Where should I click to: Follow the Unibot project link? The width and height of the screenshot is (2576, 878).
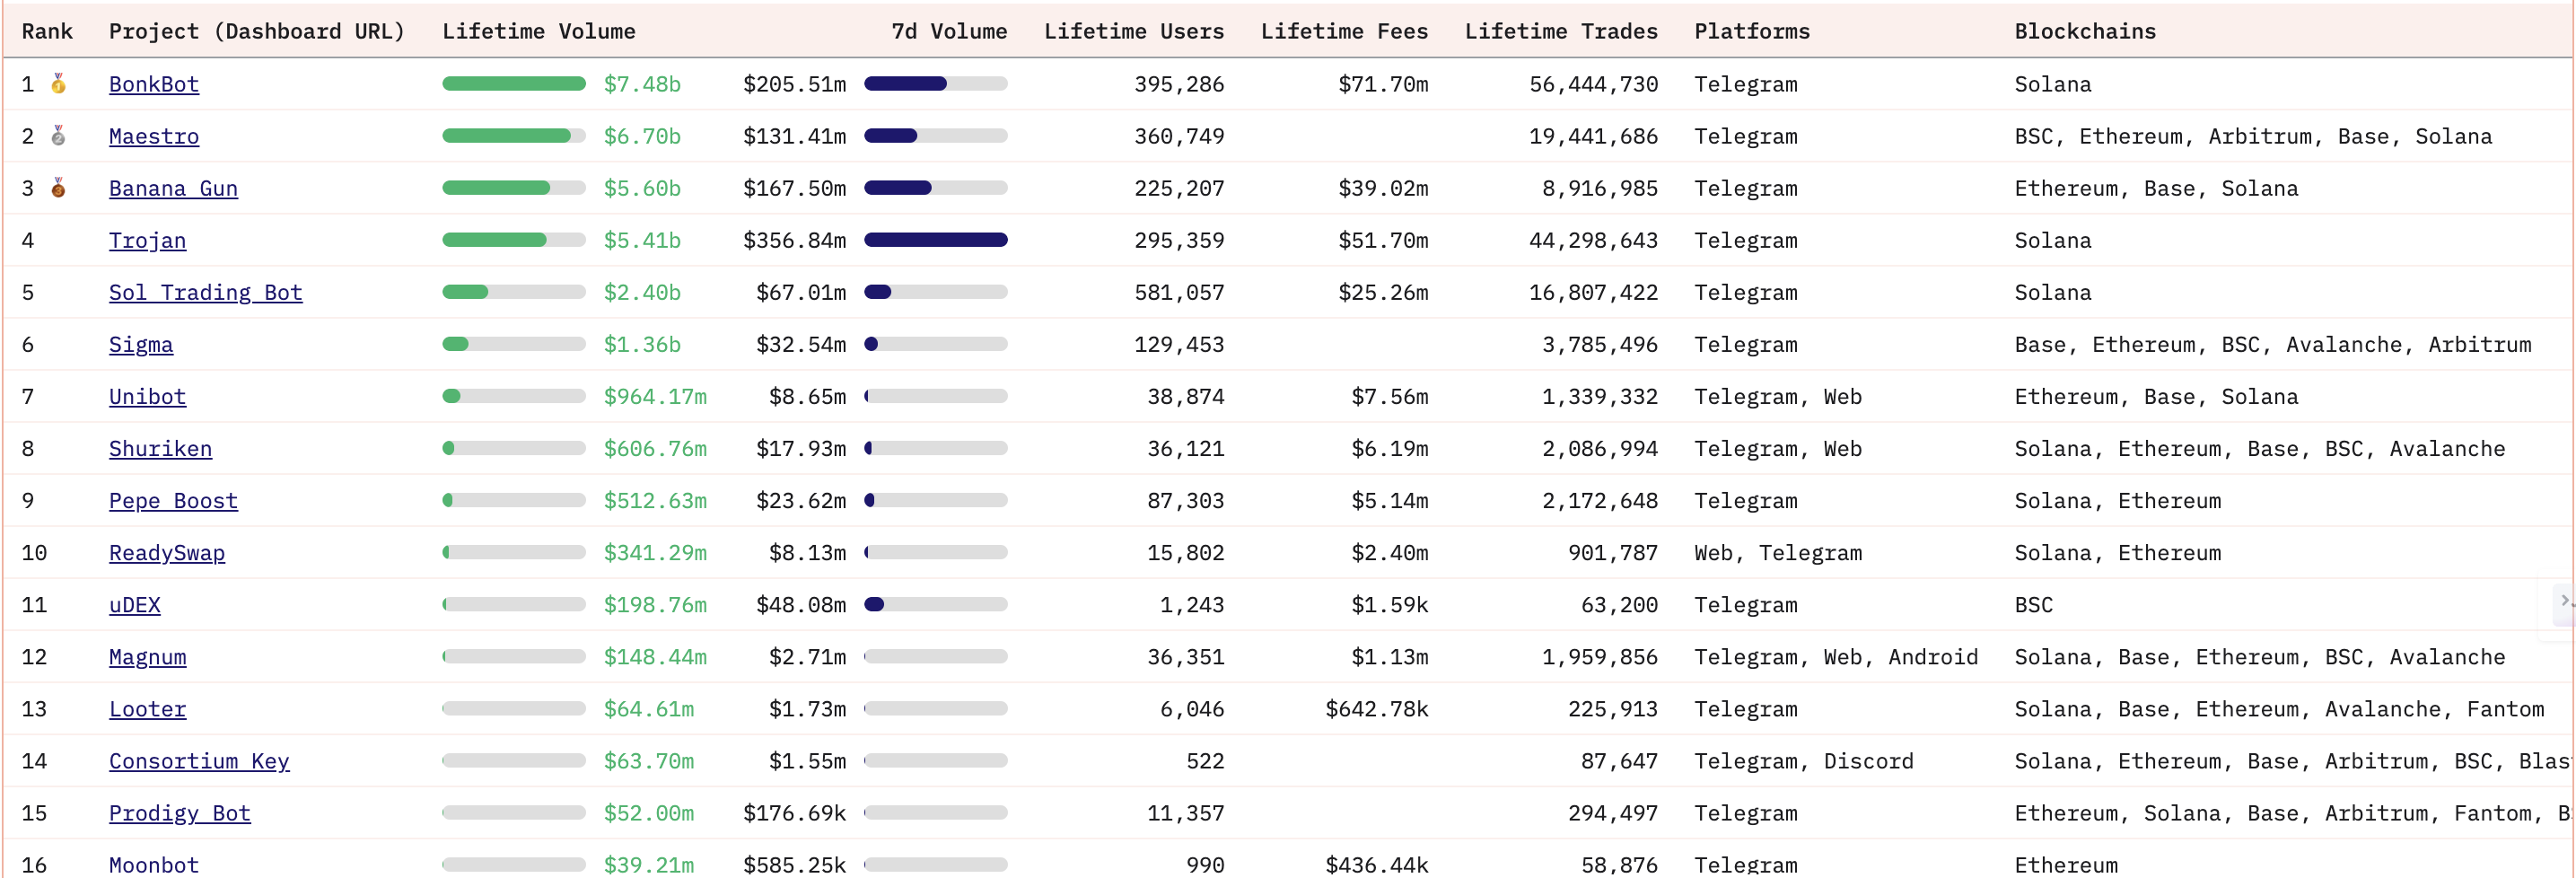click(147, 396)
